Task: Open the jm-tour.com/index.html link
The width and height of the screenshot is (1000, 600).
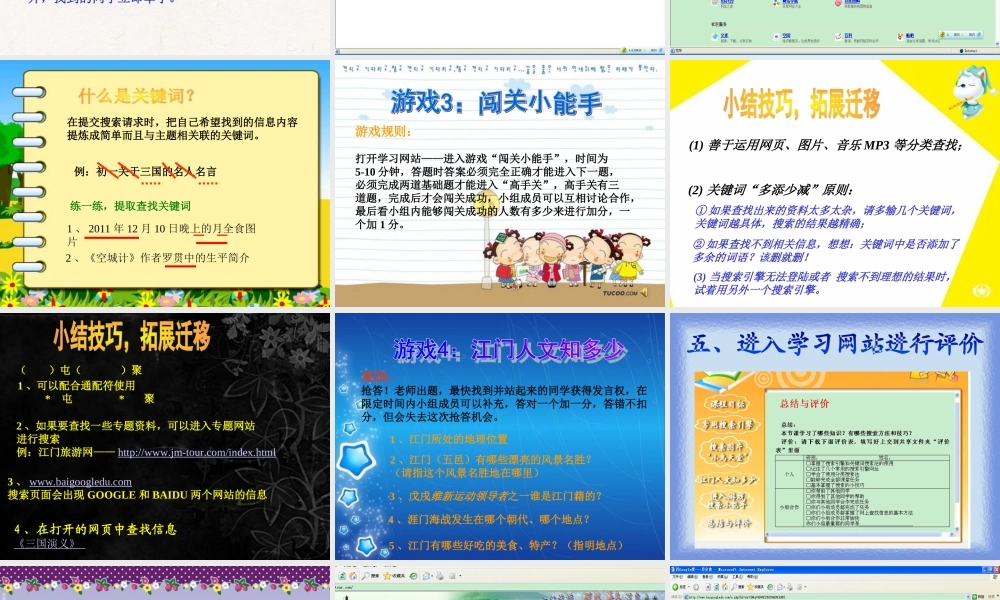Action: point(197,452)
